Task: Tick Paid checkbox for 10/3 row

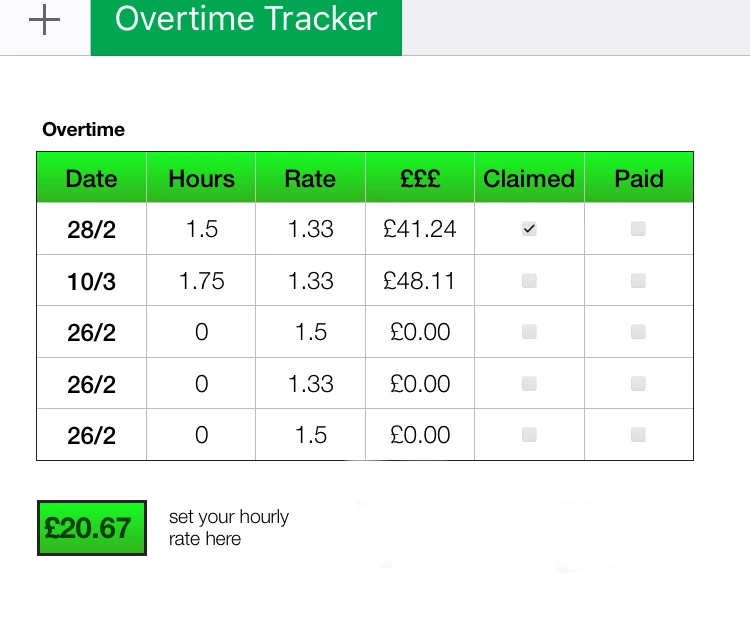Action: point(638,280)
